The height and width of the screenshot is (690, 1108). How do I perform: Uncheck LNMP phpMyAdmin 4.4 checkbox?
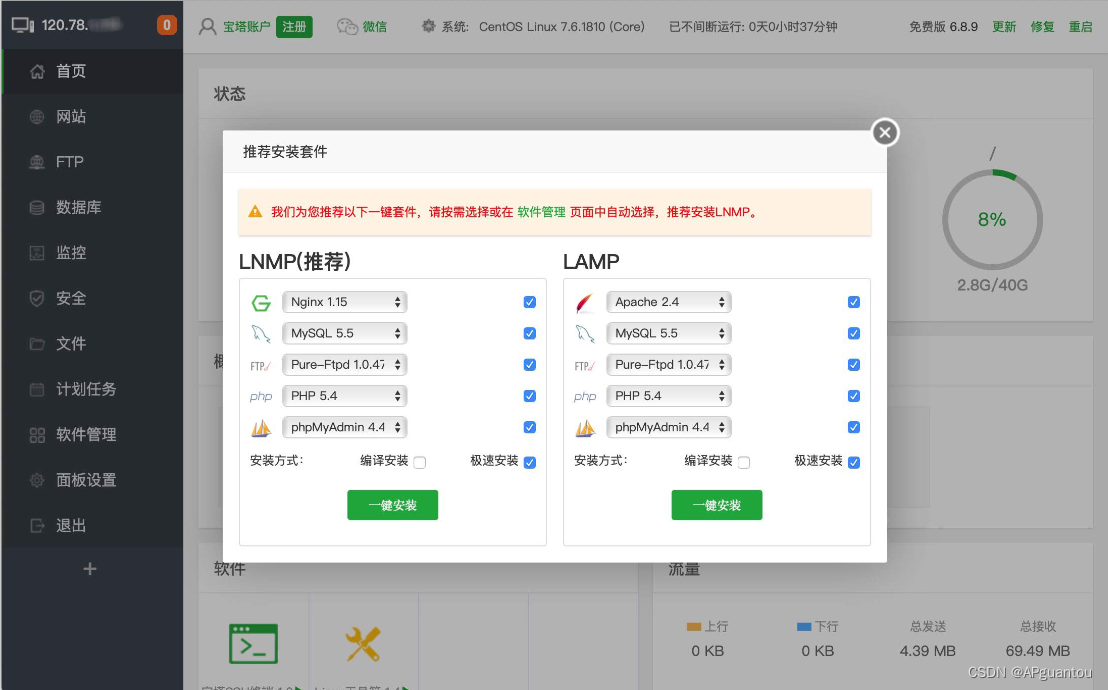point(529,427)
